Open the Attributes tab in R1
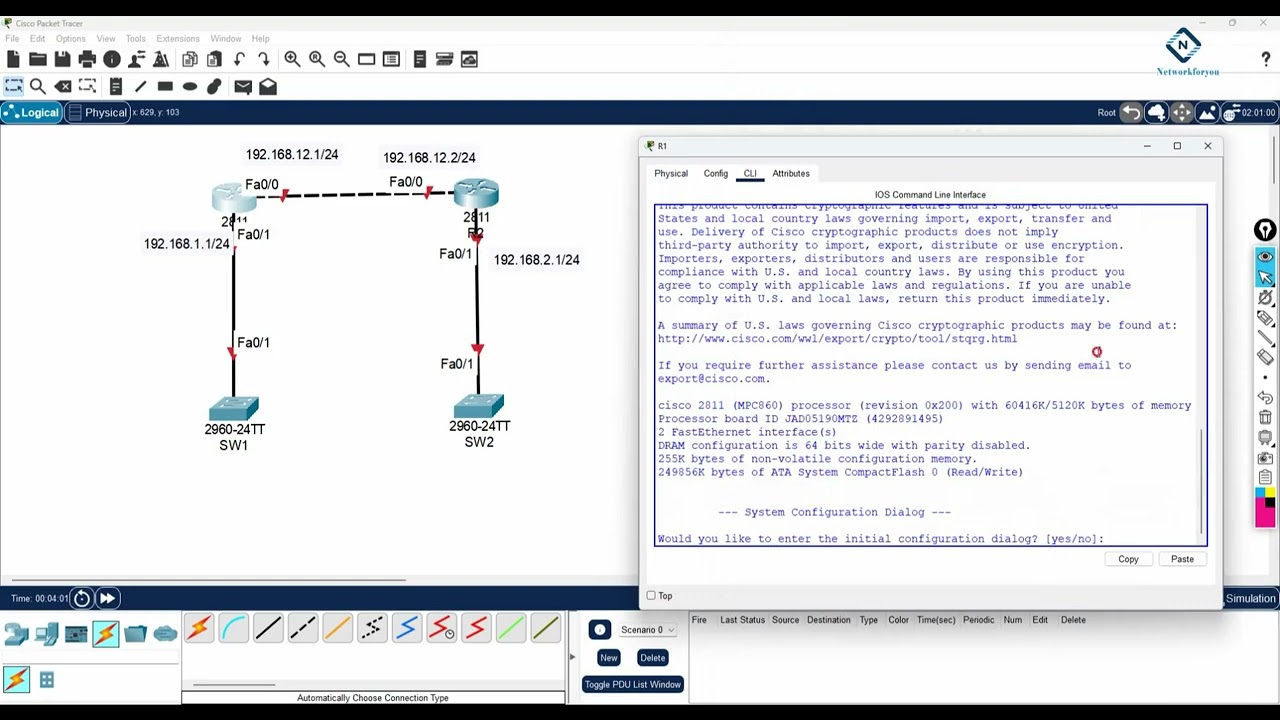The image size is (1280, 720). pos(791,174)
